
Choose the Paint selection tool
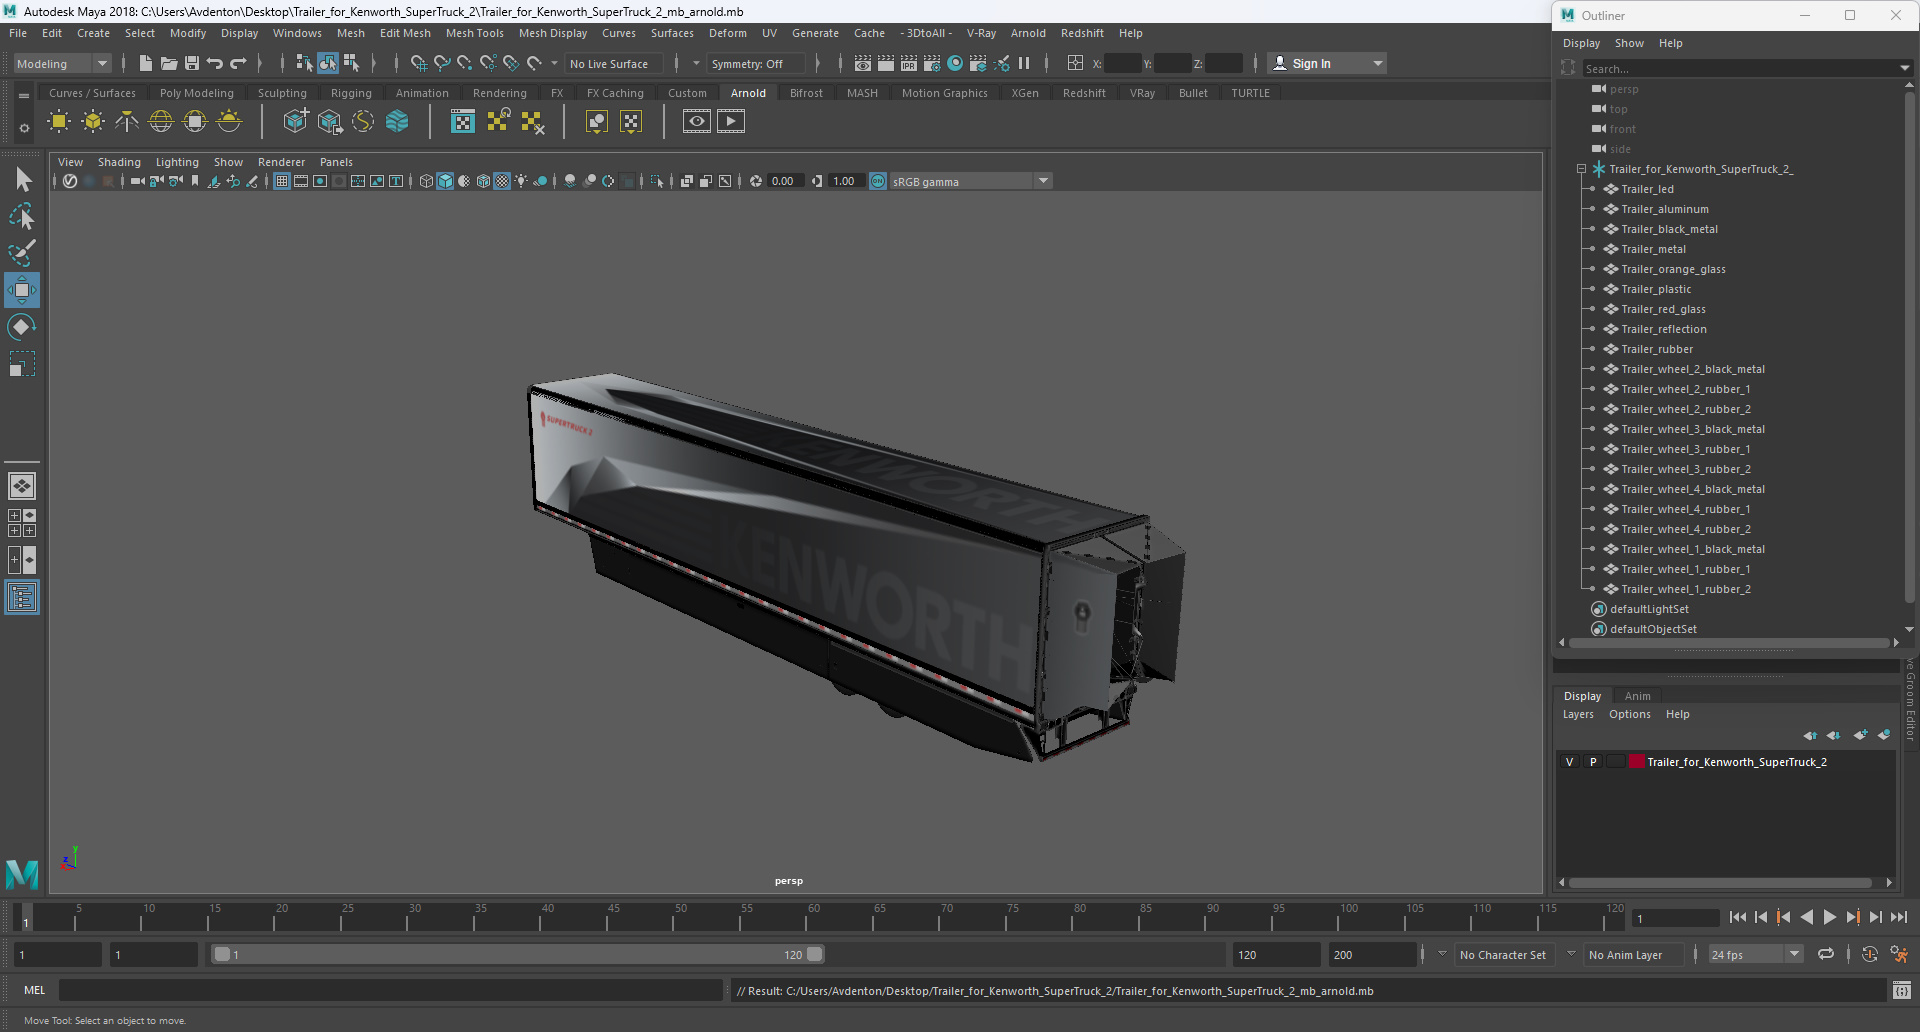[x=22, y=252]
